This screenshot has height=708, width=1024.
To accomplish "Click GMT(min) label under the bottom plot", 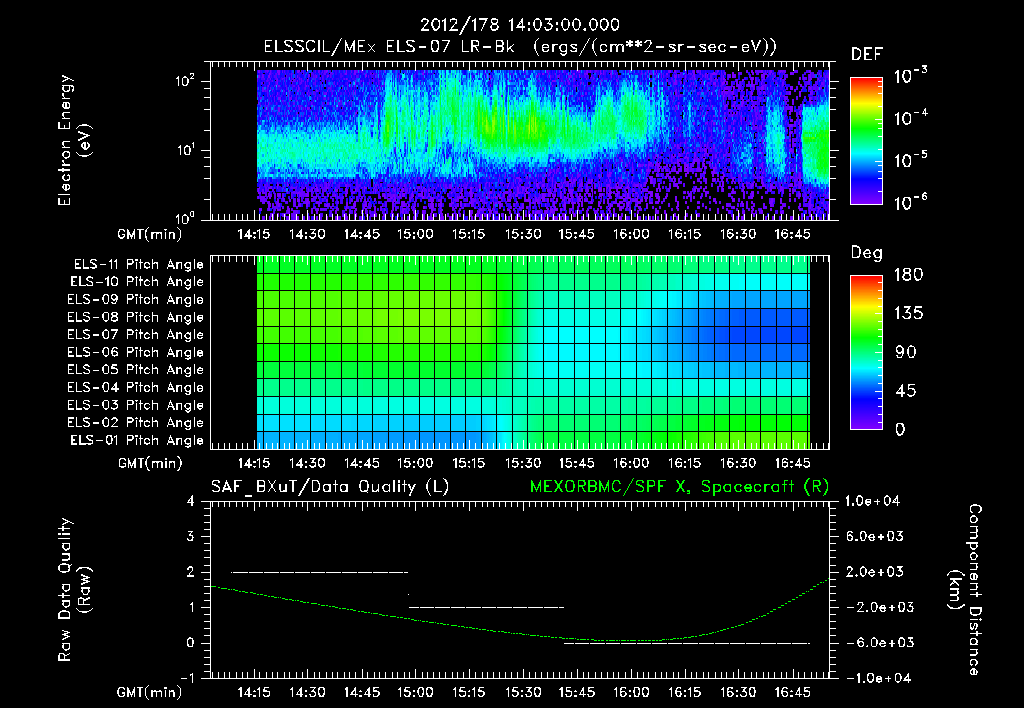I will point(149,692).
